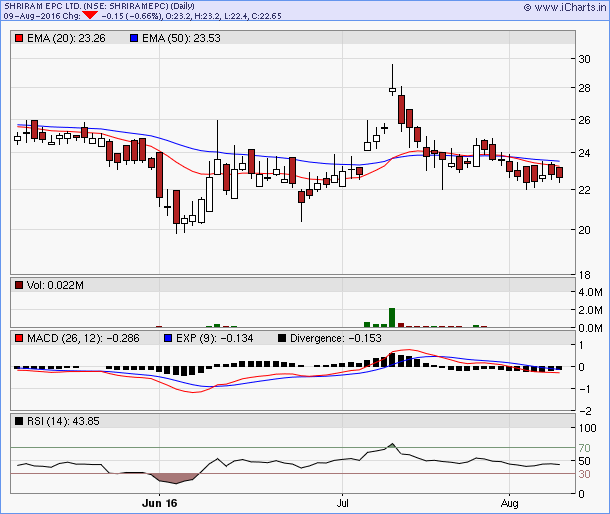The width and height of the screenshot is (610, 514).
Task: Click the tallest green volume bar in July
Action: click(392, 318)
